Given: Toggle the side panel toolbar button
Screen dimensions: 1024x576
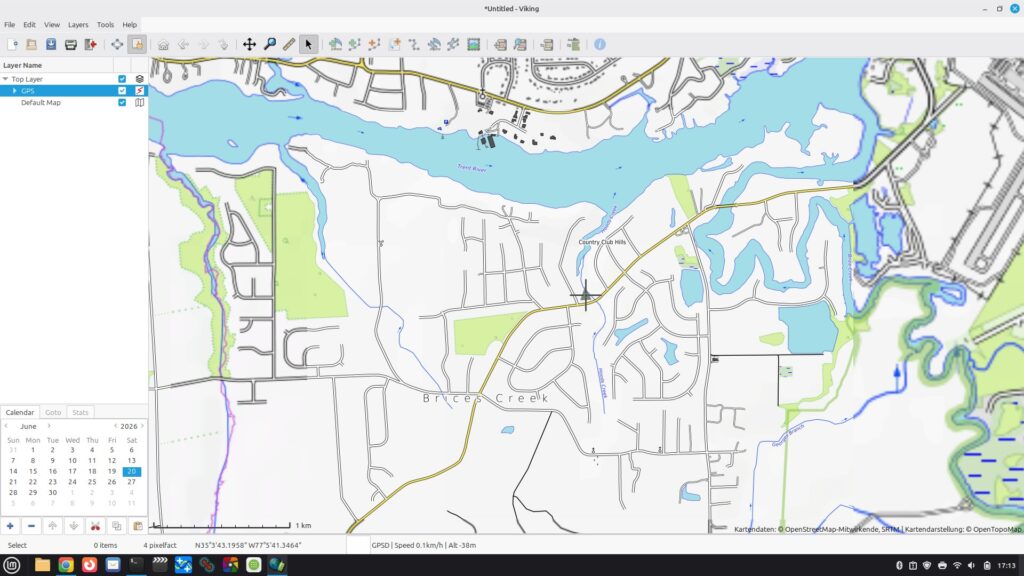Looking at the screenshot, I should (137, 44).
